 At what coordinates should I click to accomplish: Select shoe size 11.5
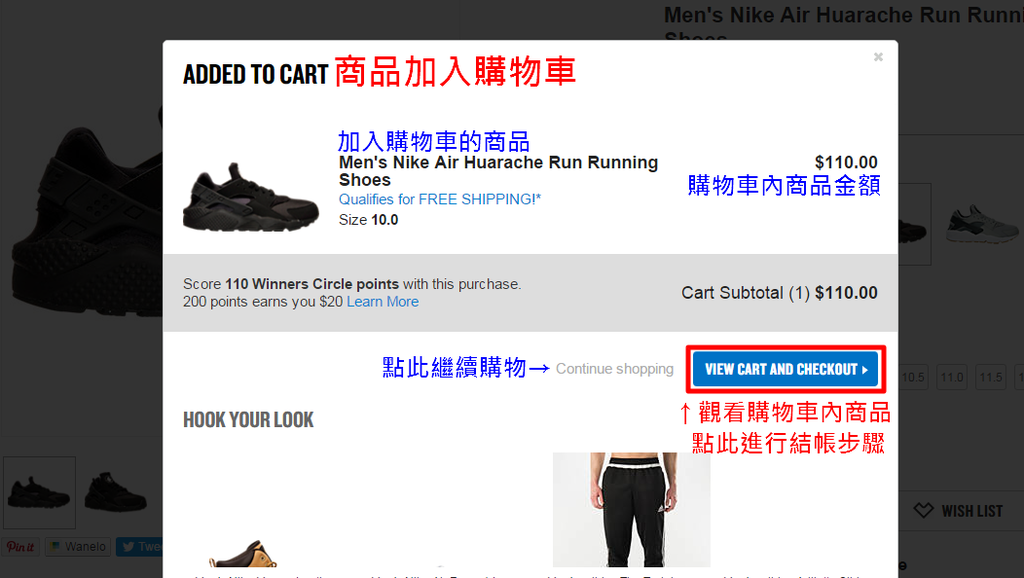pos(991,377)
